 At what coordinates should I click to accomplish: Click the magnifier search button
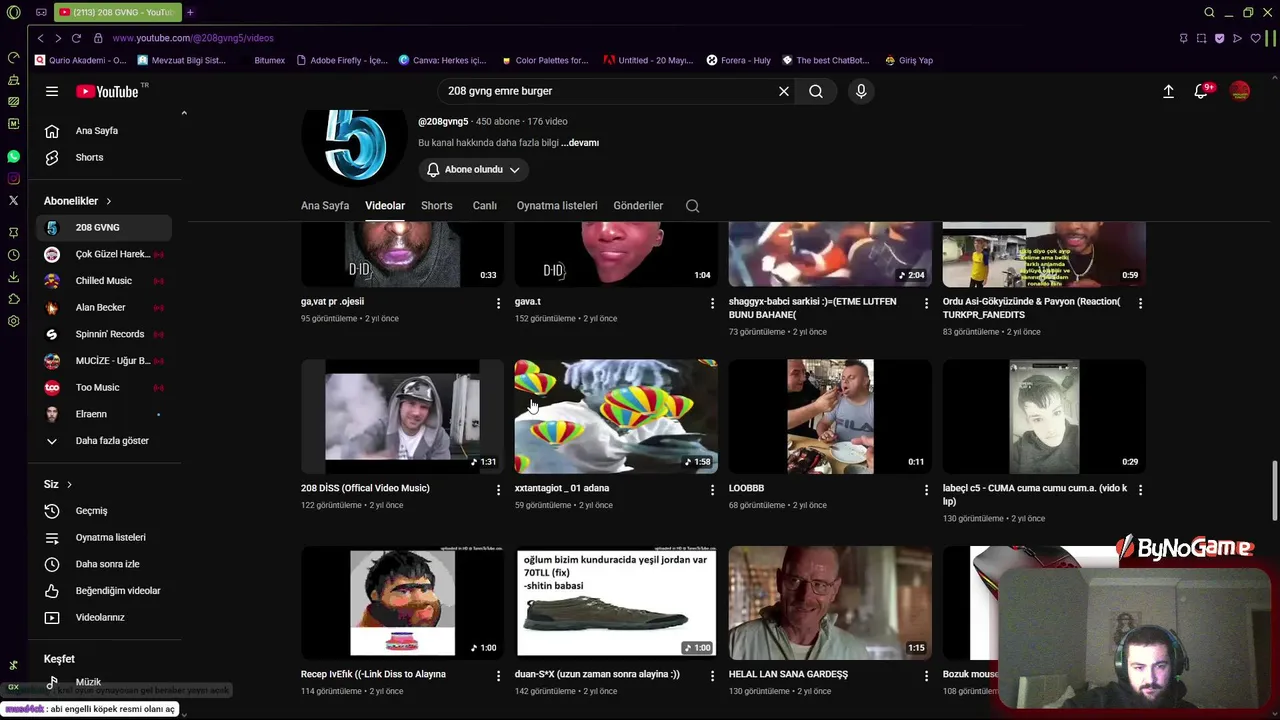[x=816, y=91]
